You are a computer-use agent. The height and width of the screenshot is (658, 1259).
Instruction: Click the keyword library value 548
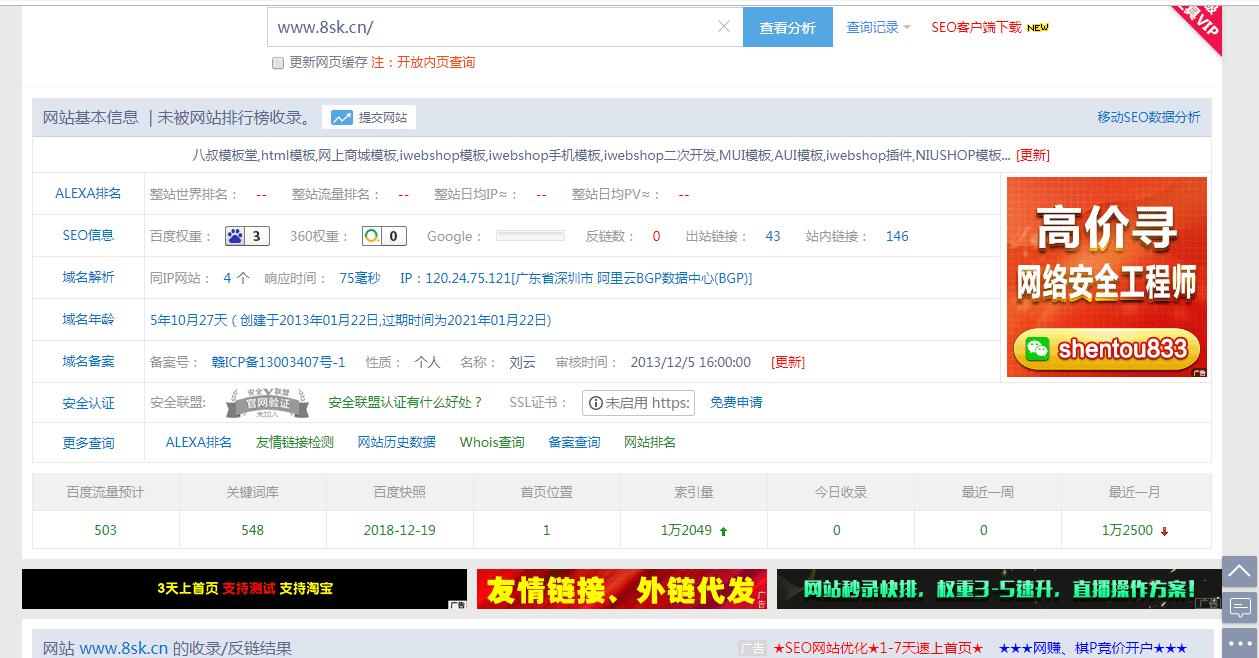[253, 530]
